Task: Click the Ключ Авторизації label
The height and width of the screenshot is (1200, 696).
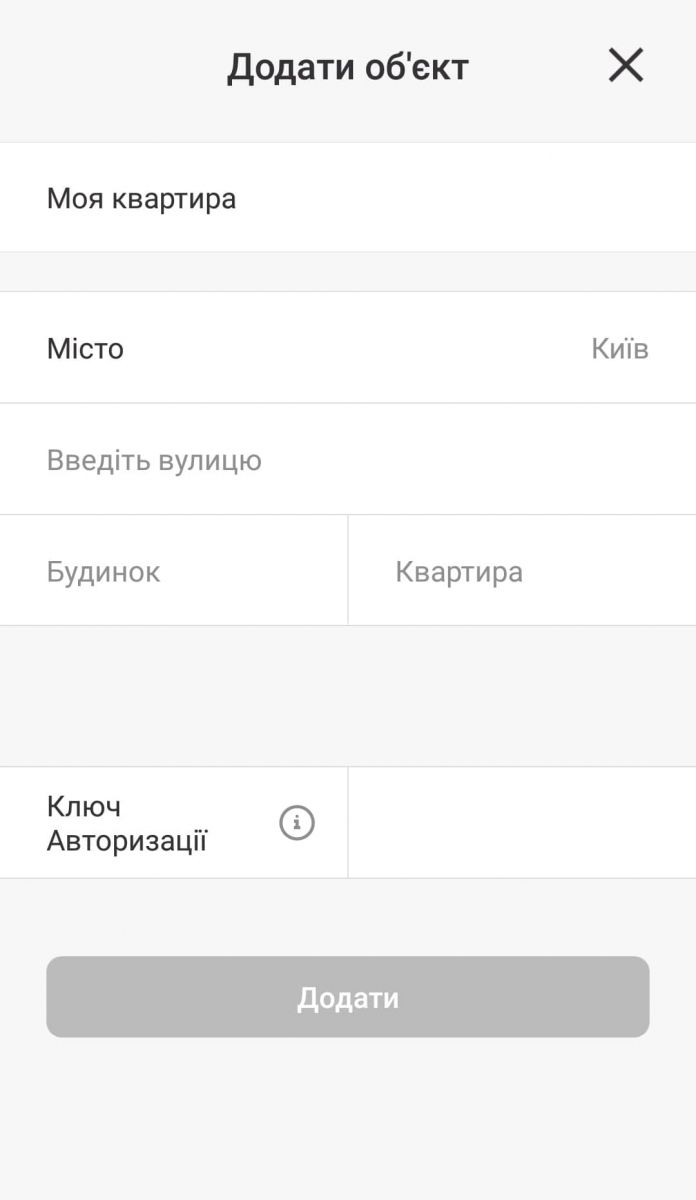Action: pyautogui.click(x=126, y=823)
